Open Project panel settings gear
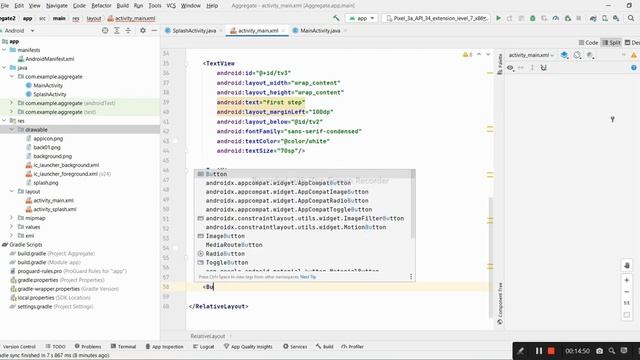640x360 pixels. pyautogui.click(x=142, y=31)
